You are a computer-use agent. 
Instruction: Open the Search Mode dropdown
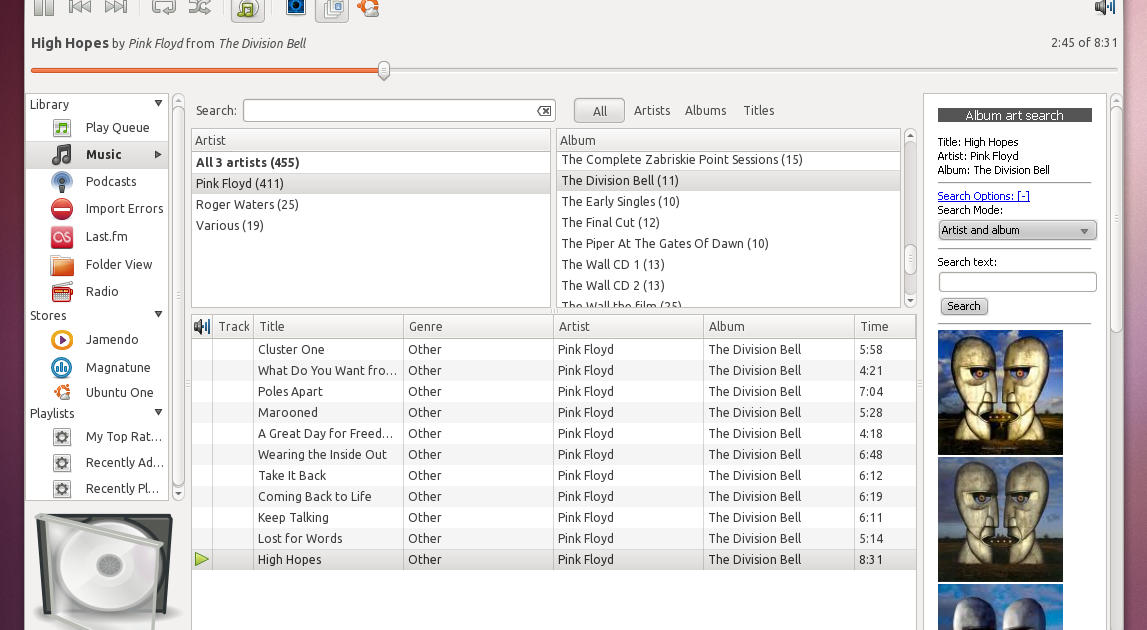[x=1016, y=230]
